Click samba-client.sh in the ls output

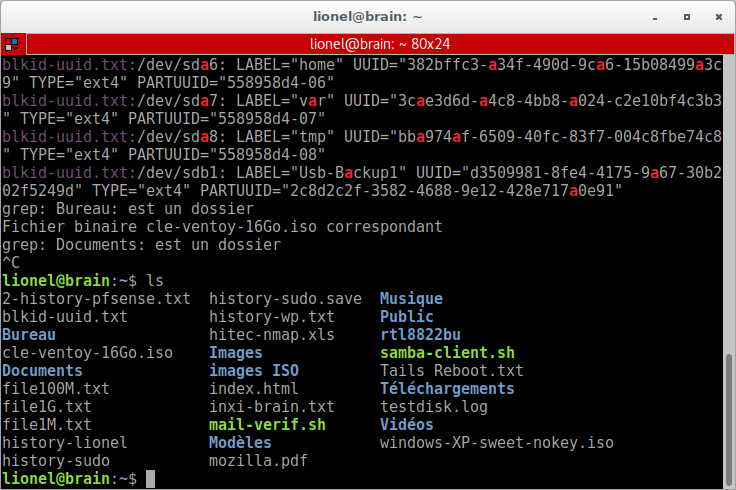pyautogui.click(x=447, y=353)
